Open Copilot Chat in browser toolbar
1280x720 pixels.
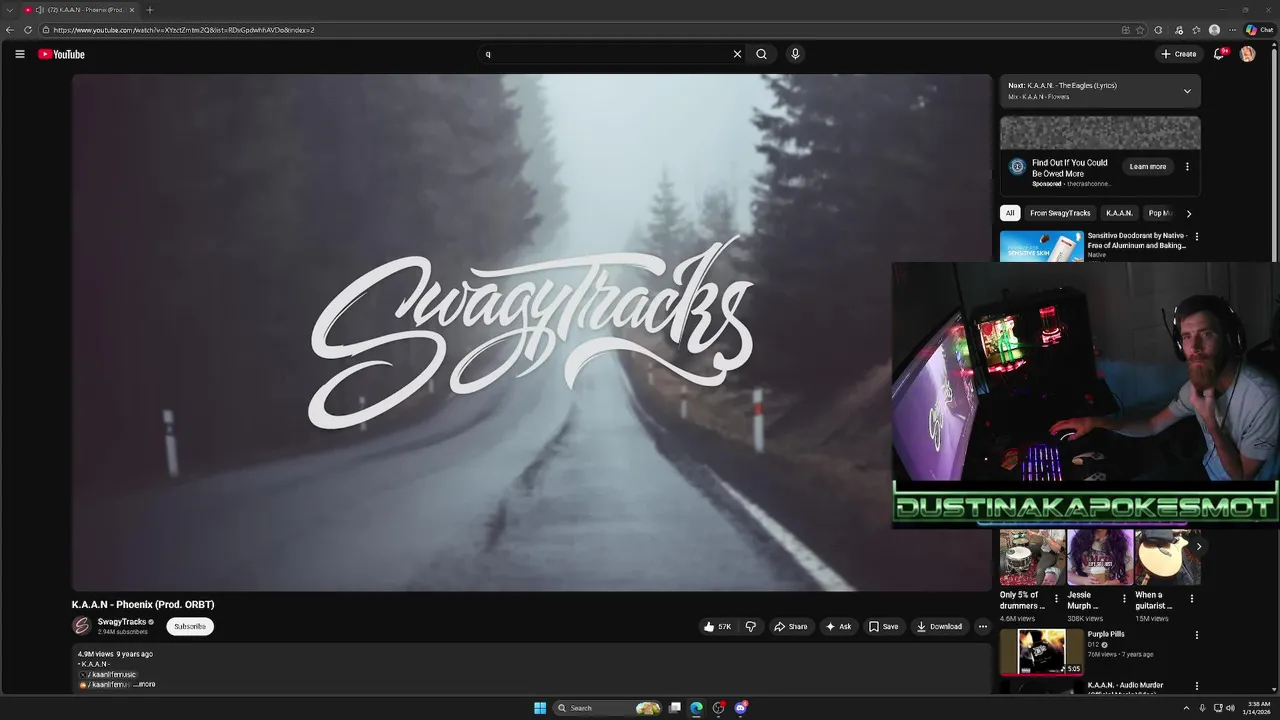1259,30
